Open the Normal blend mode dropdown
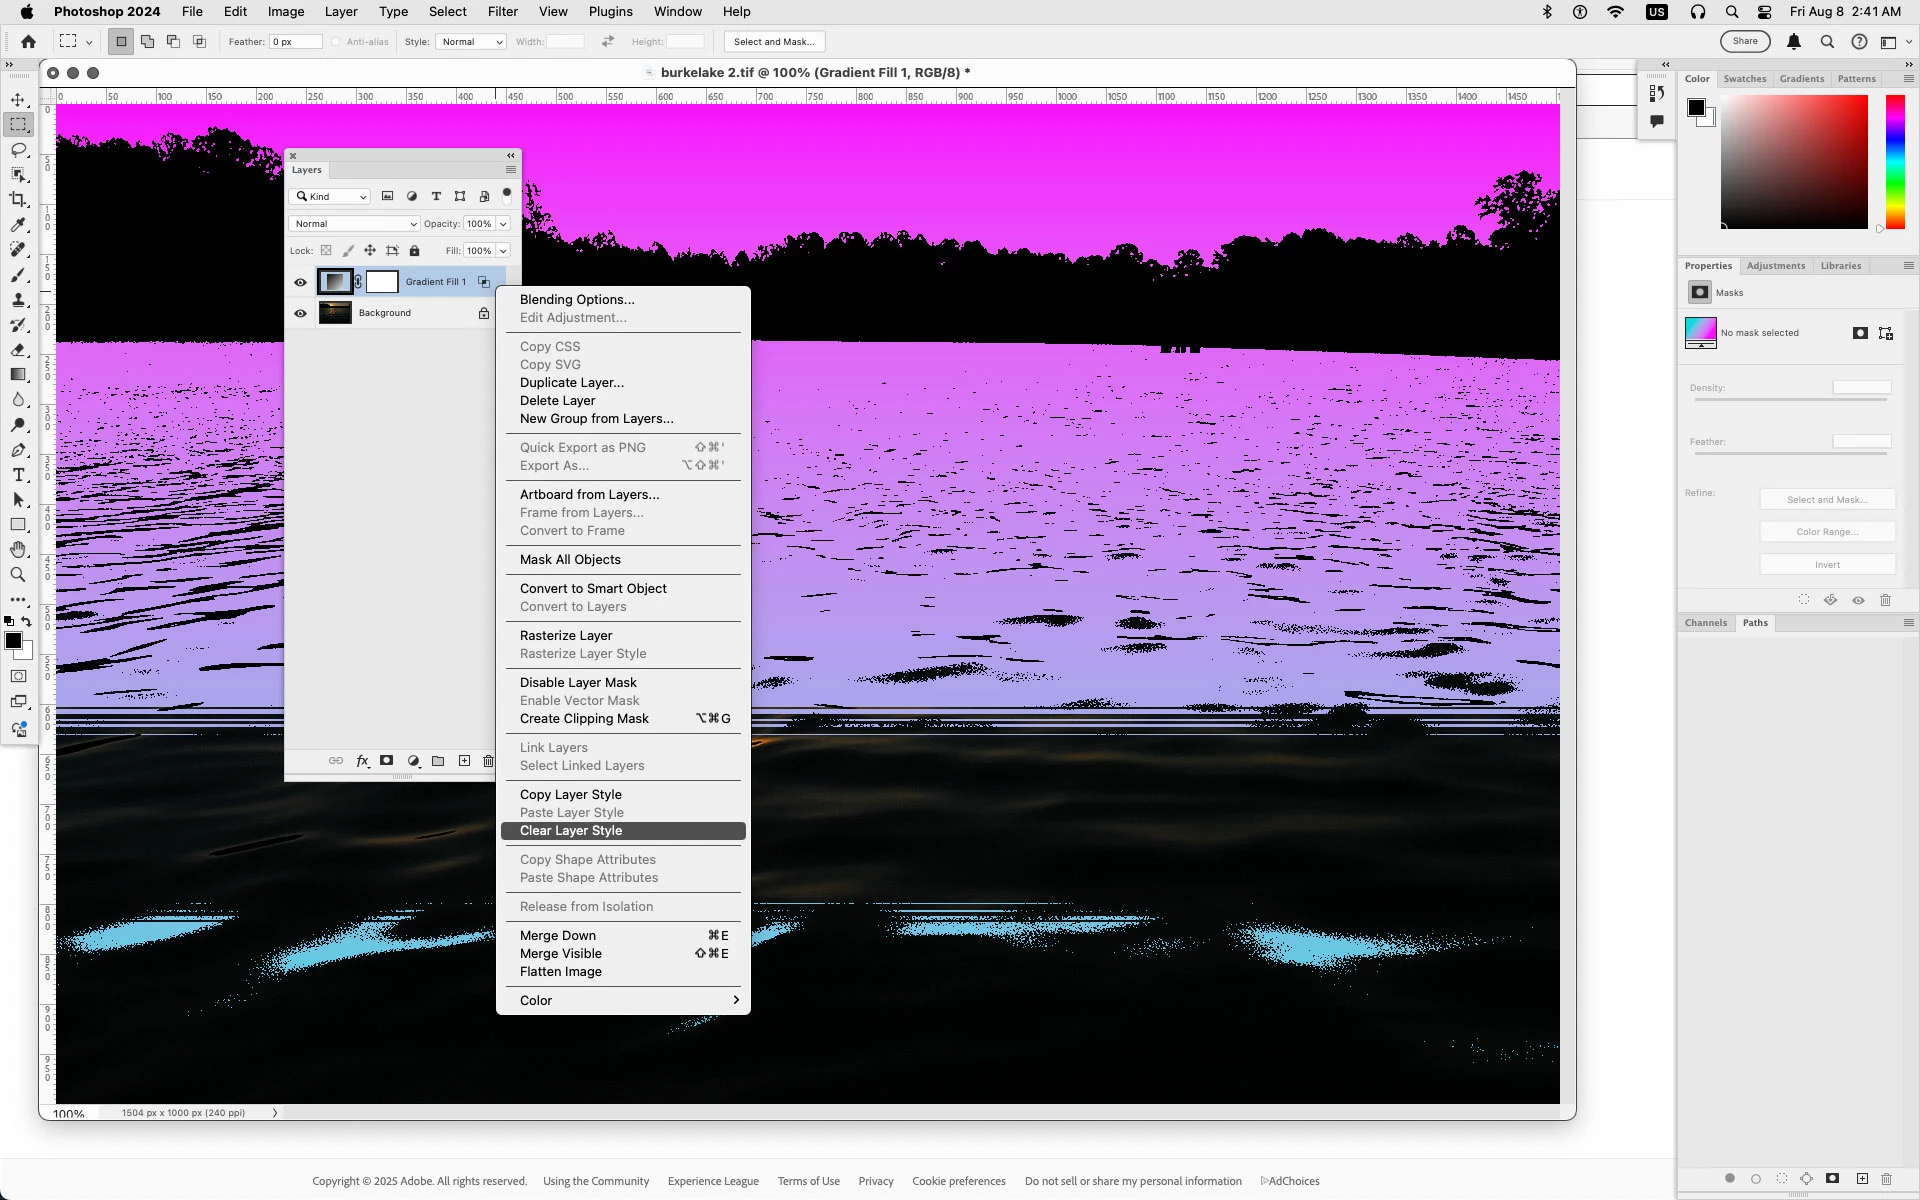This screenshot has height=1200, width=1920. (354, 224)
